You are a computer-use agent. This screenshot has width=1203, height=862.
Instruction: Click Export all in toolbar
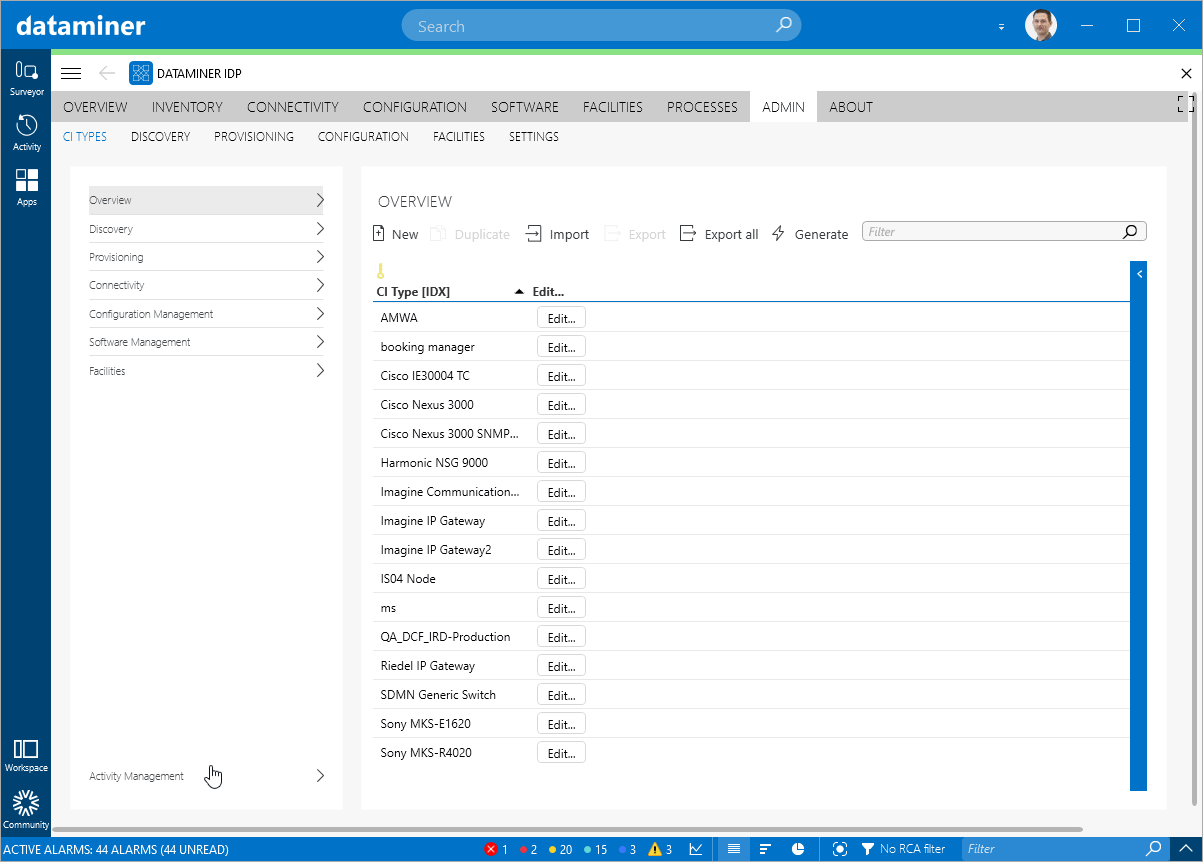(719, 234)
